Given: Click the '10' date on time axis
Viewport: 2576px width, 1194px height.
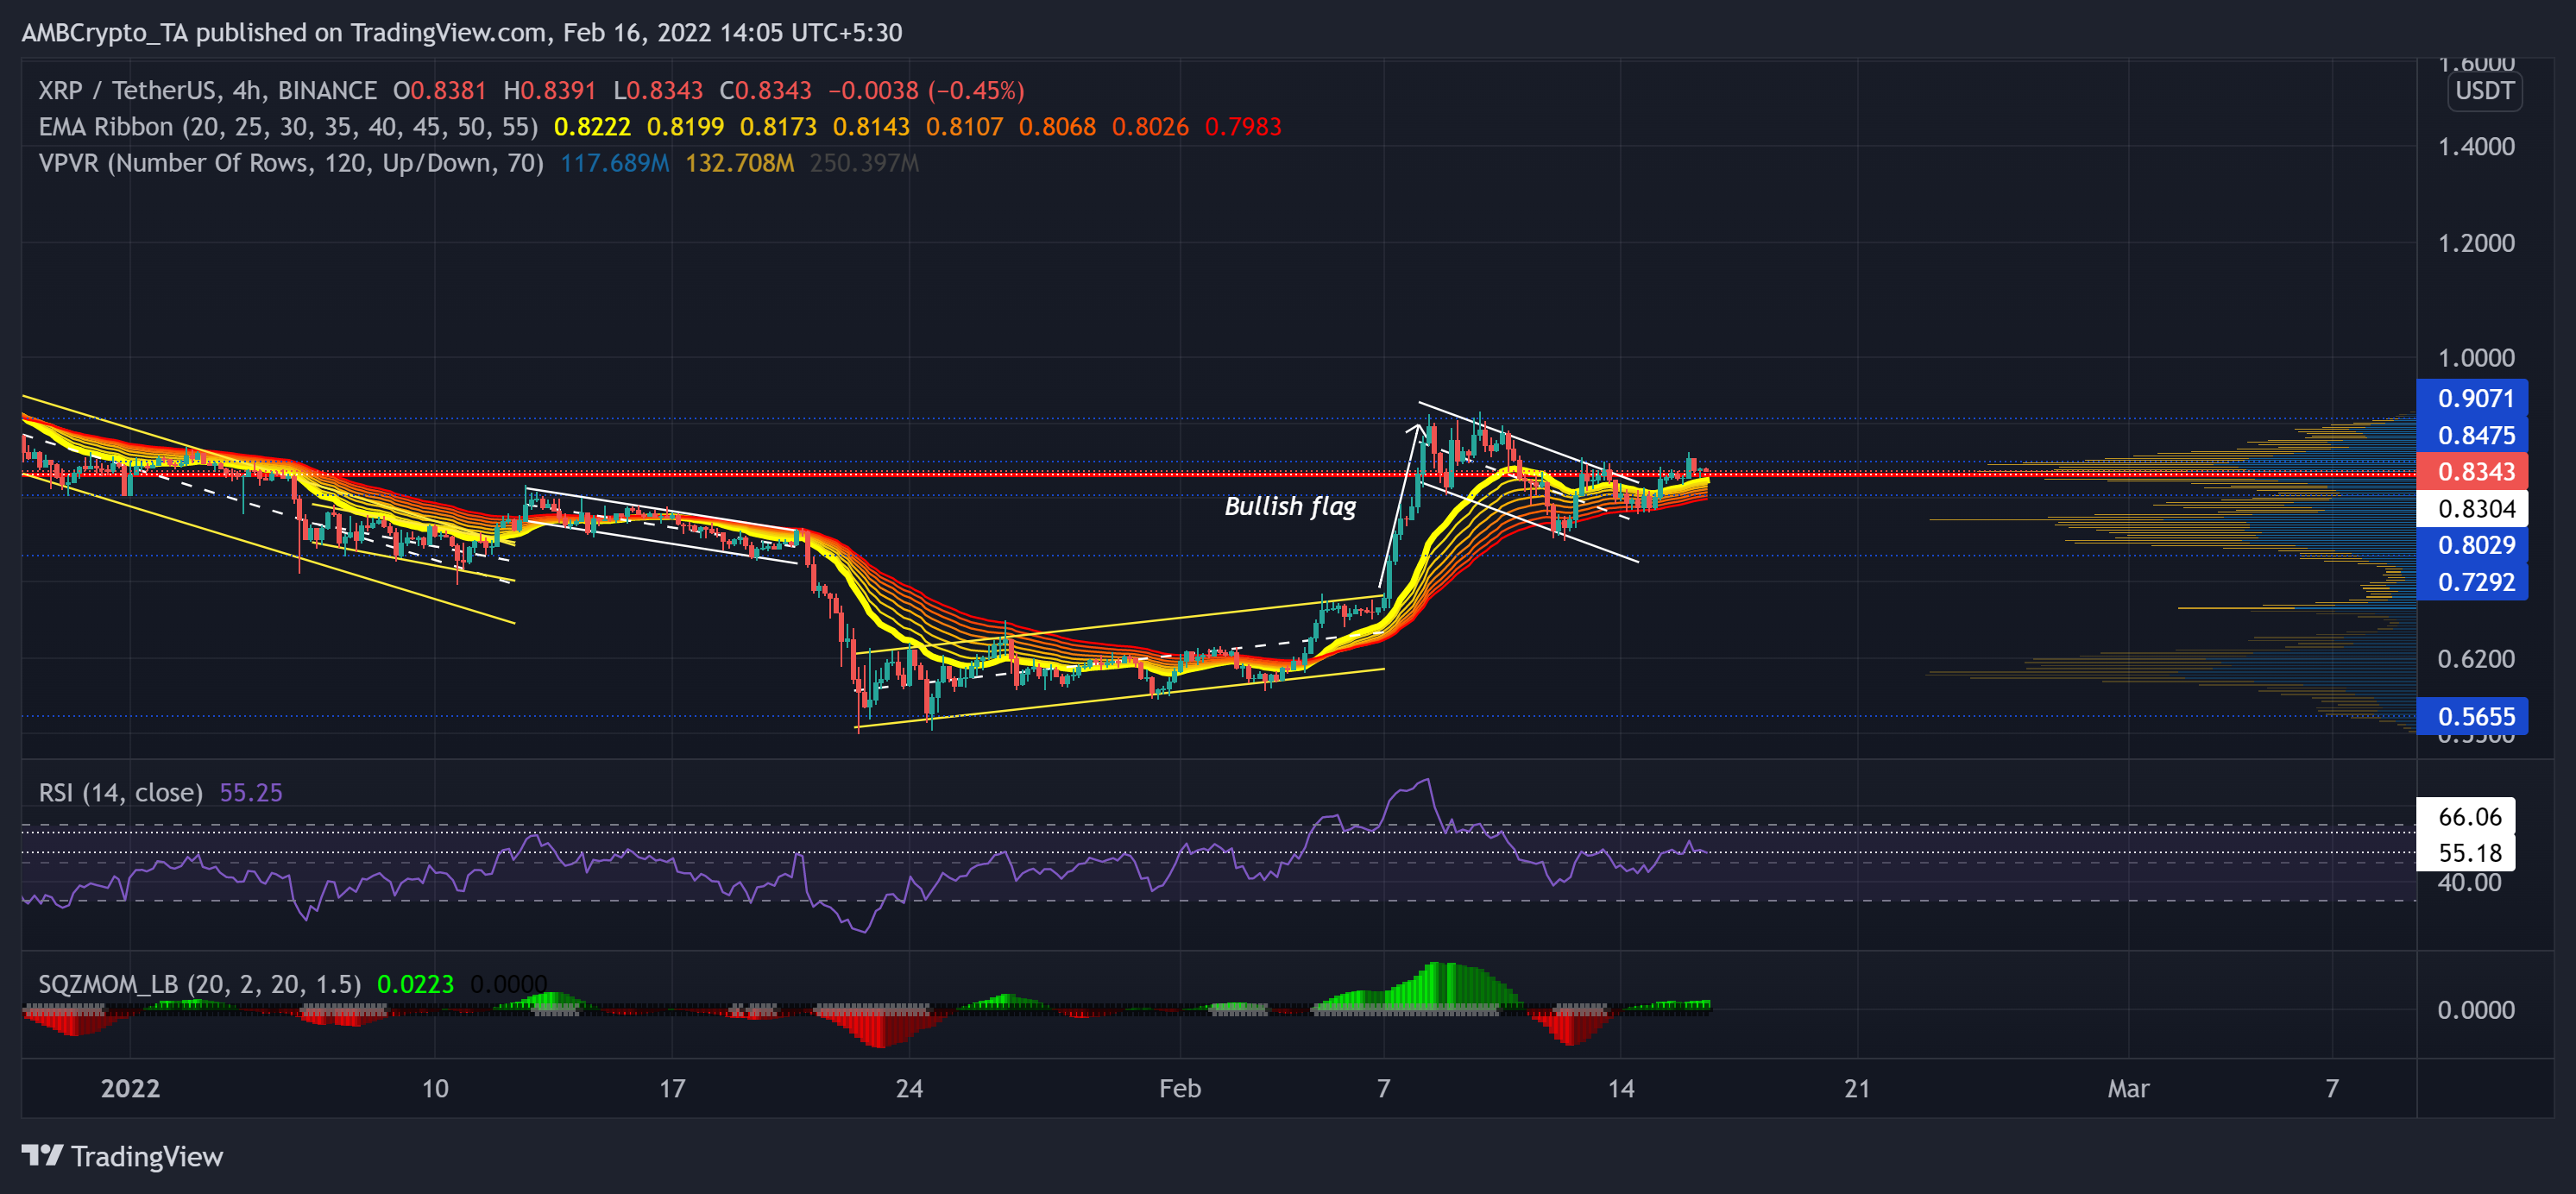Looking at the screenshot, I should pyautogui.click(x=435, y=1089).
